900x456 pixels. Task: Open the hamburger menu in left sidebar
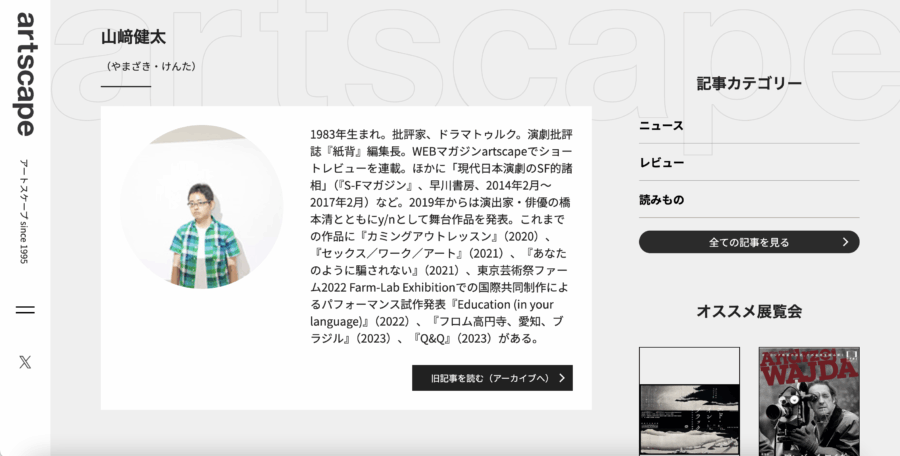pos(25,310)
